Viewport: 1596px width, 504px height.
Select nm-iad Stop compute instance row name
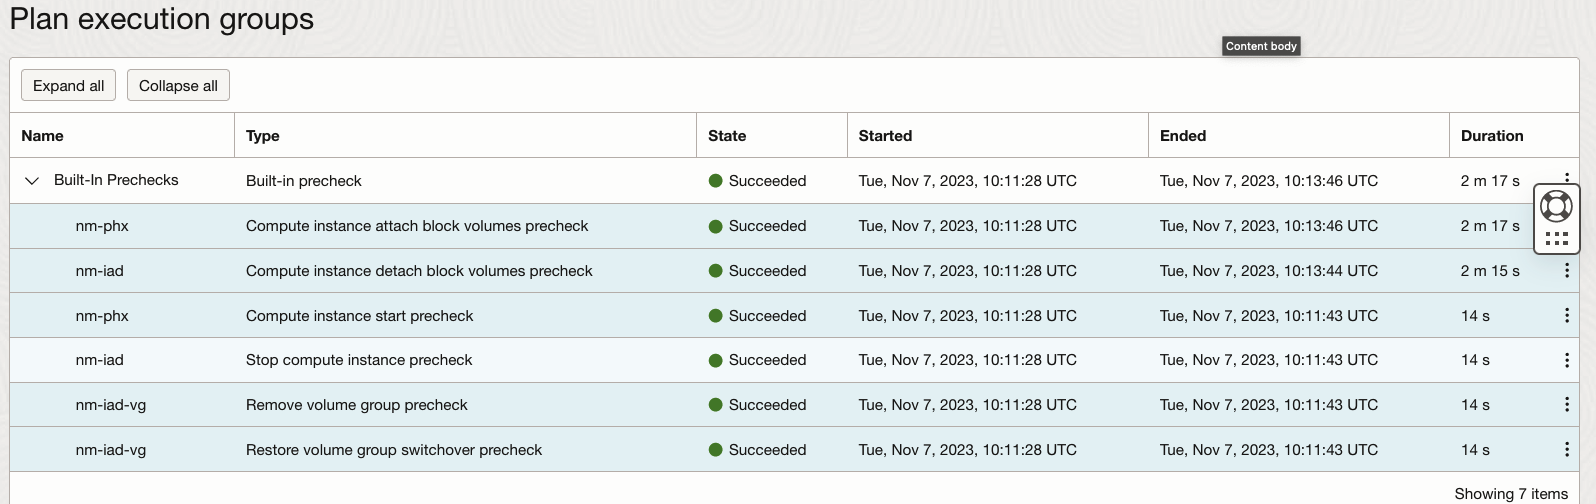100,360
